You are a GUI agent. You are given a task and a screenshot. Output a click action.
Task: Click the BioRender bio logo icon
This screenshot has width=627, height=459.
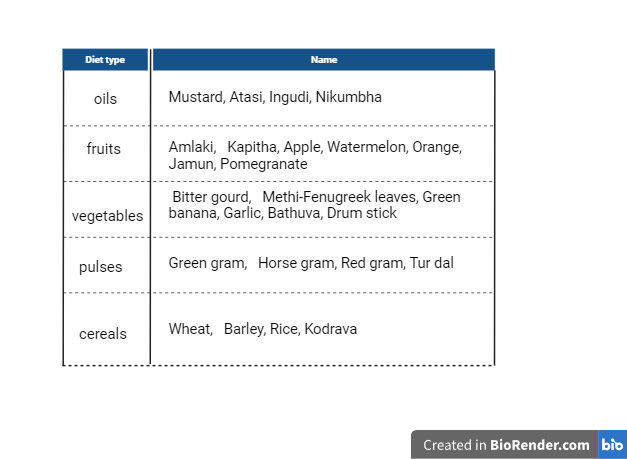612,445
